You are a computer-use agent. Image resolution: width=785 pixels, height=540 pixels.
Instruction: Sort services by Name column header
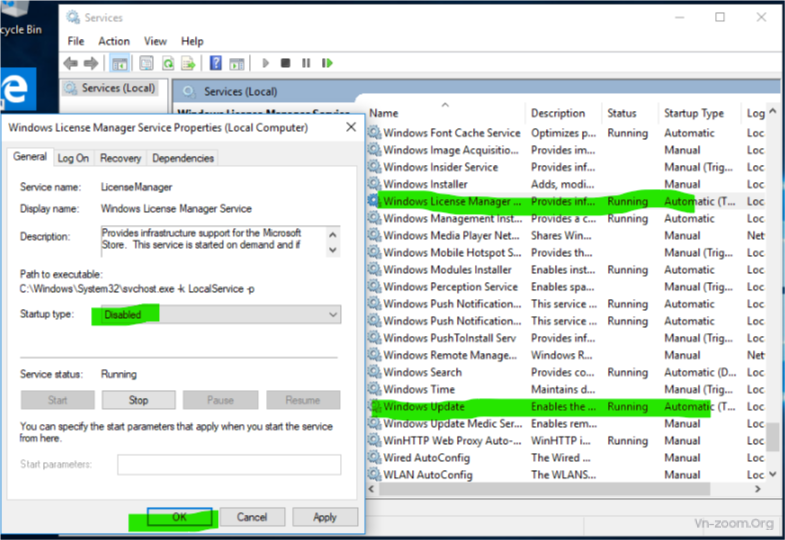440,113
